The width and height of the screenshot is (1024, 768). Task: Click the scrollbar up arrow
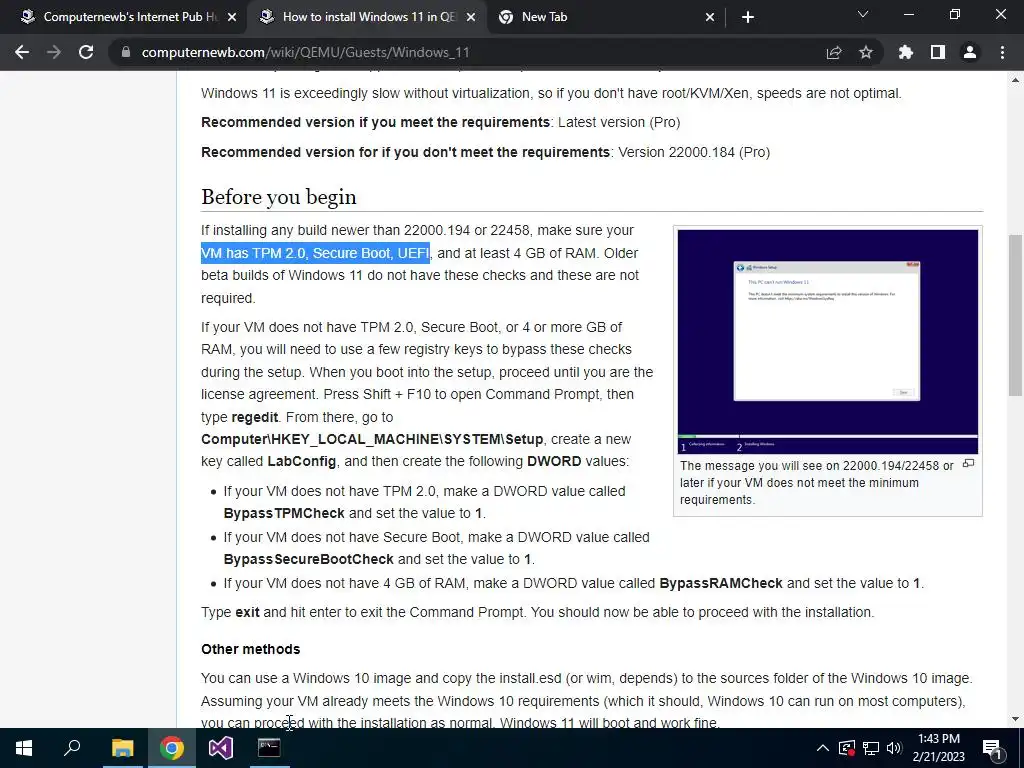1016,80
